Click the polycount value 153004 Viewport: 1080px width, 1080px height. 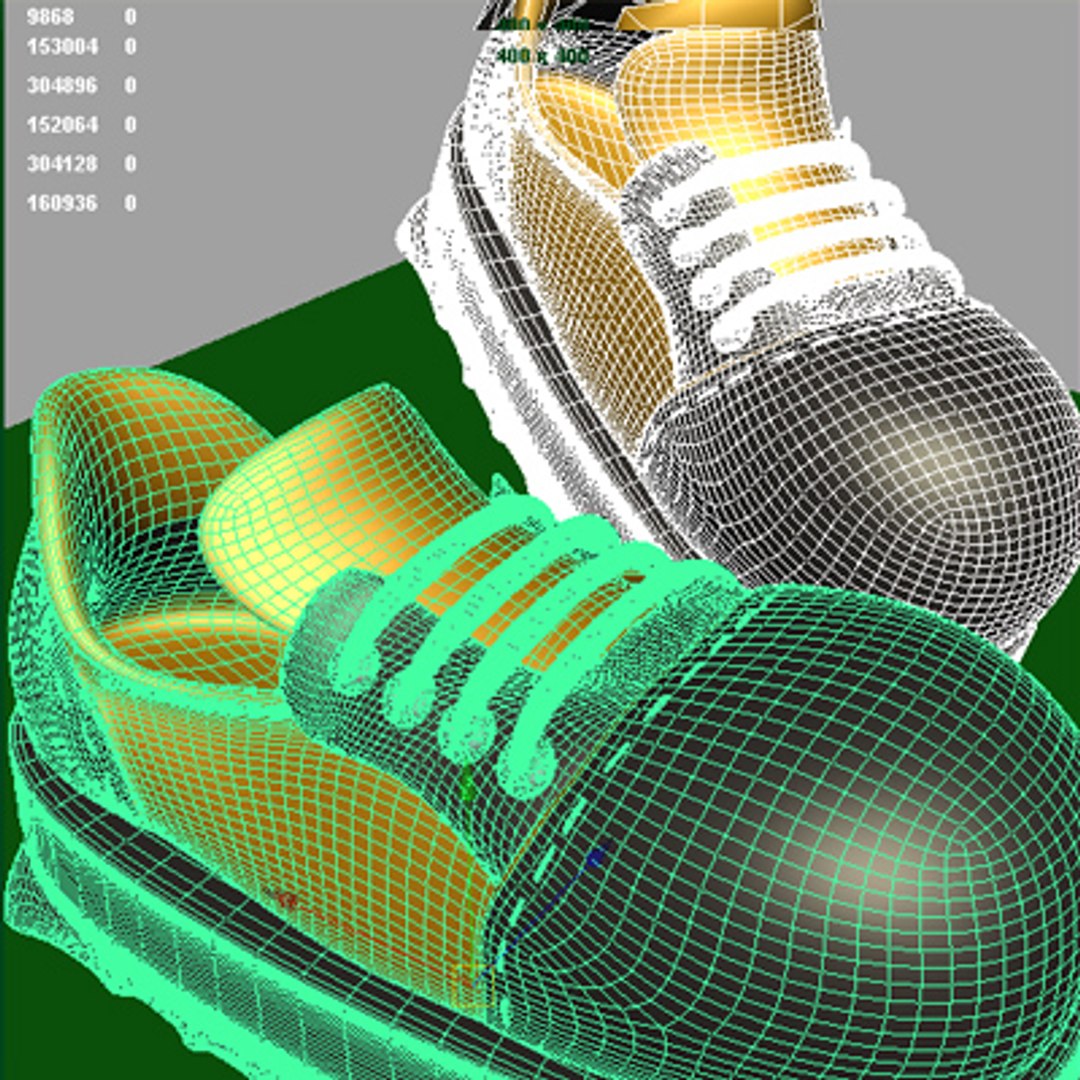coord(62,46)
